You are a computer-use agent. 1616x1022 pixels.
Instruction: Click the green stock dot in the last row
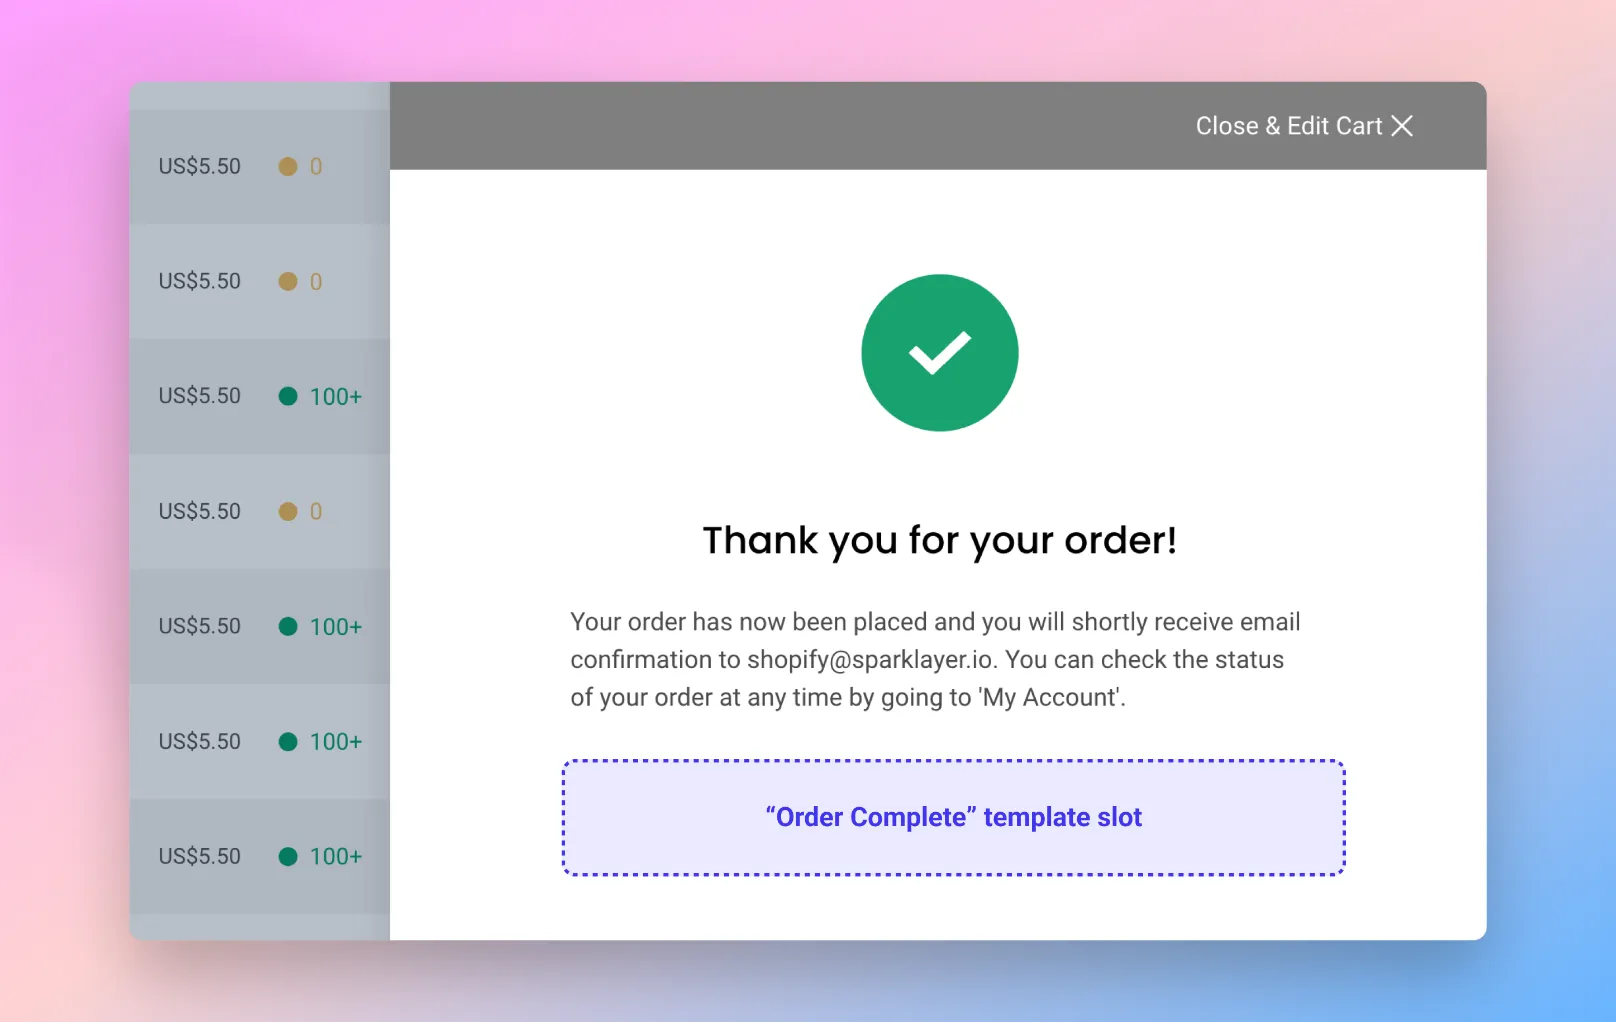pos(288,856)
